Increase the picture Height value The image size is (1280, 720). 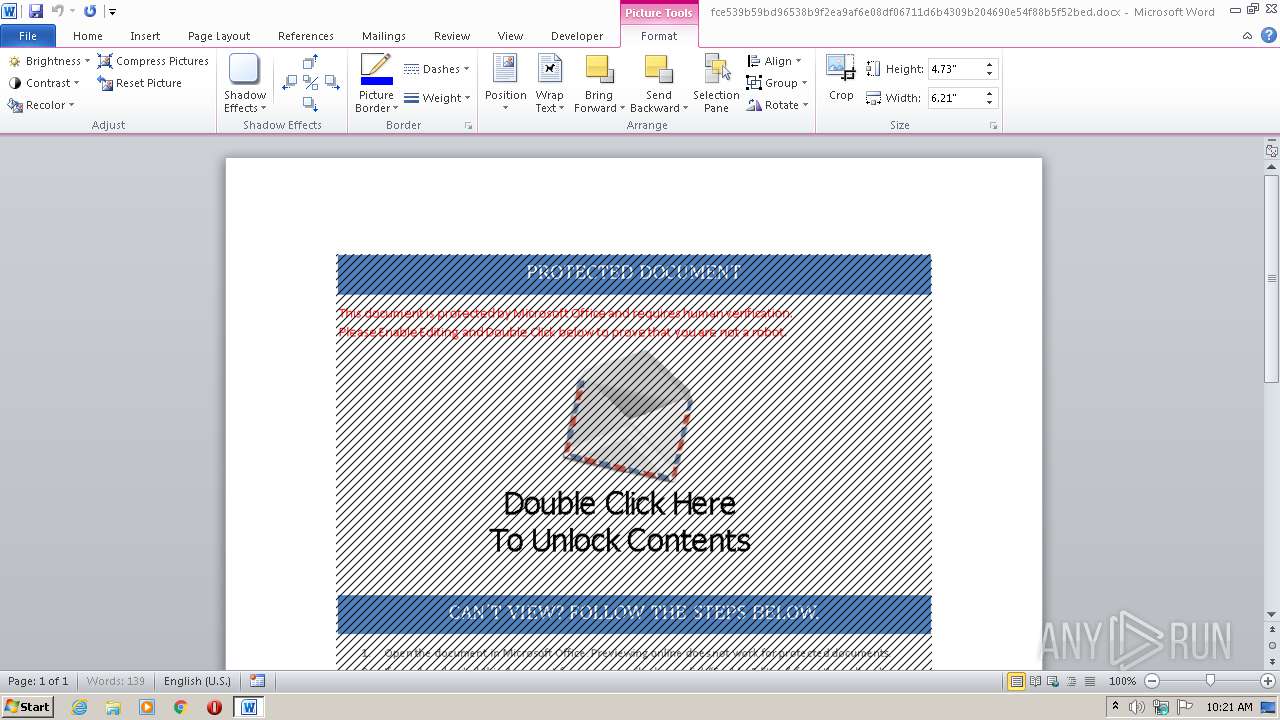(x=990, y=65)
